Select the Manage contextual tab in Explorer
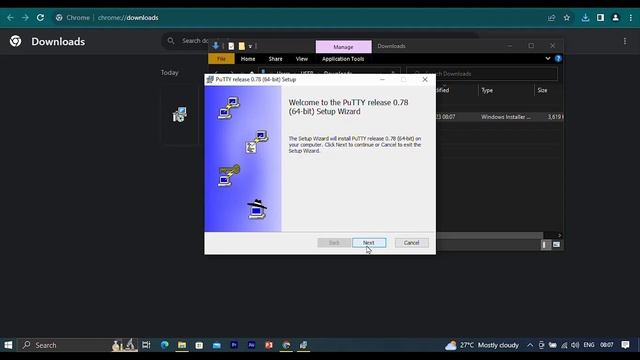The image size is (640, 360). pyautogui.click(x=343, y=47)
